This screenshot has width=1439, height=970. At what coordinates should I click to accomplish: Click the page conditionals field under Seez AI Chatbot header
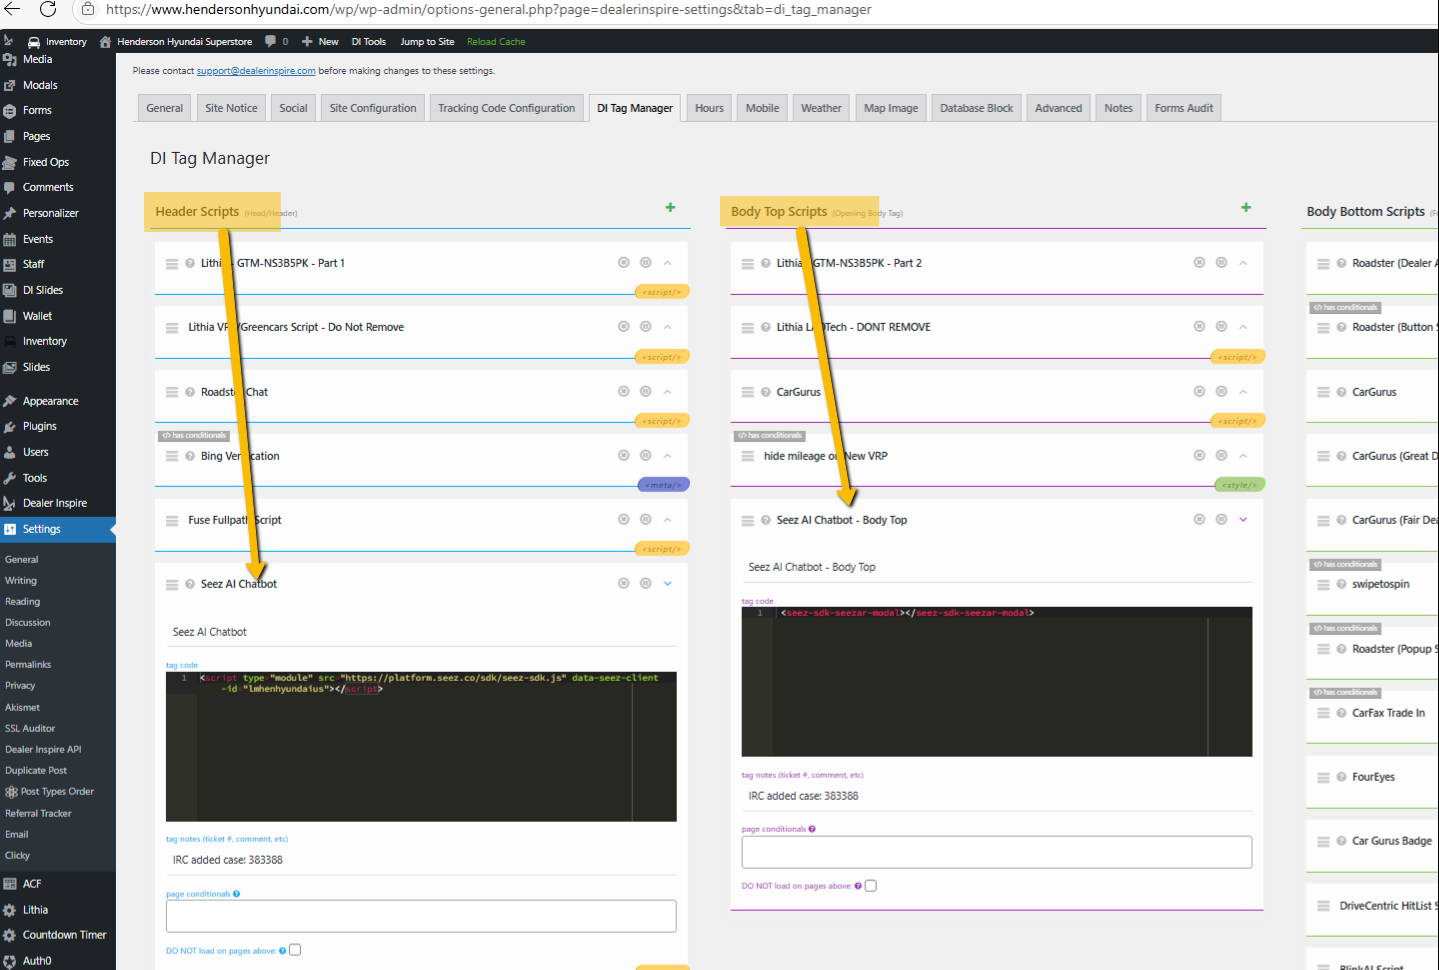421,916
